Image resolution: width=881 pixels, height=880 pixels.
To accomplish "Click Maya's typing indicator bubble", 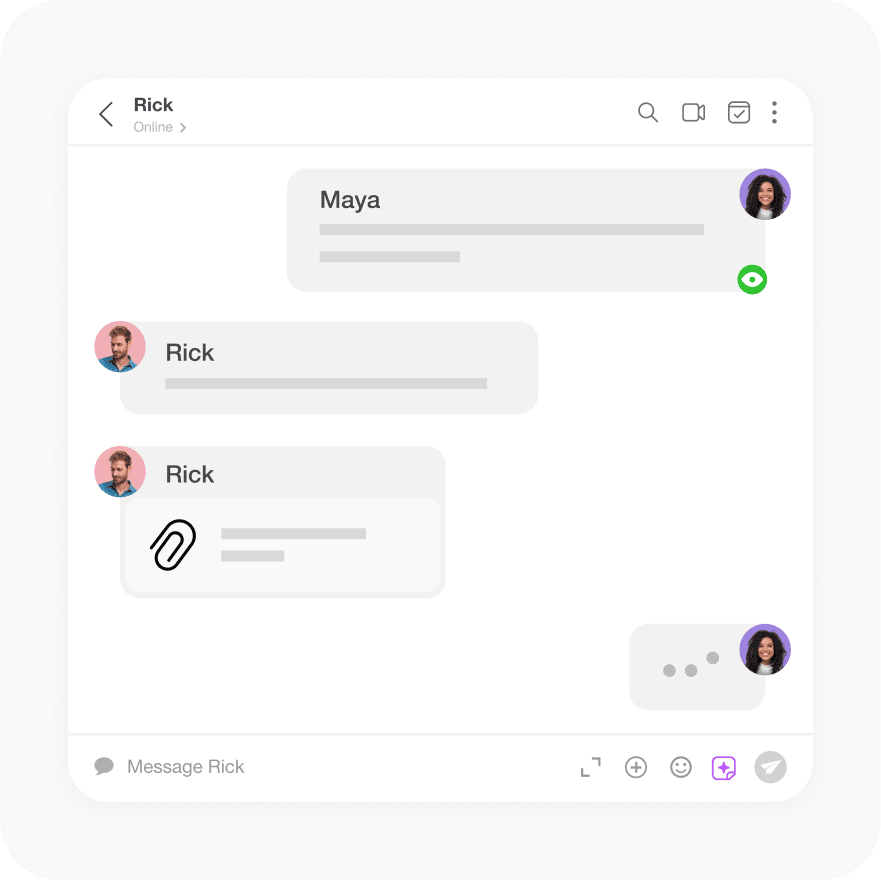I will [697, 666].
